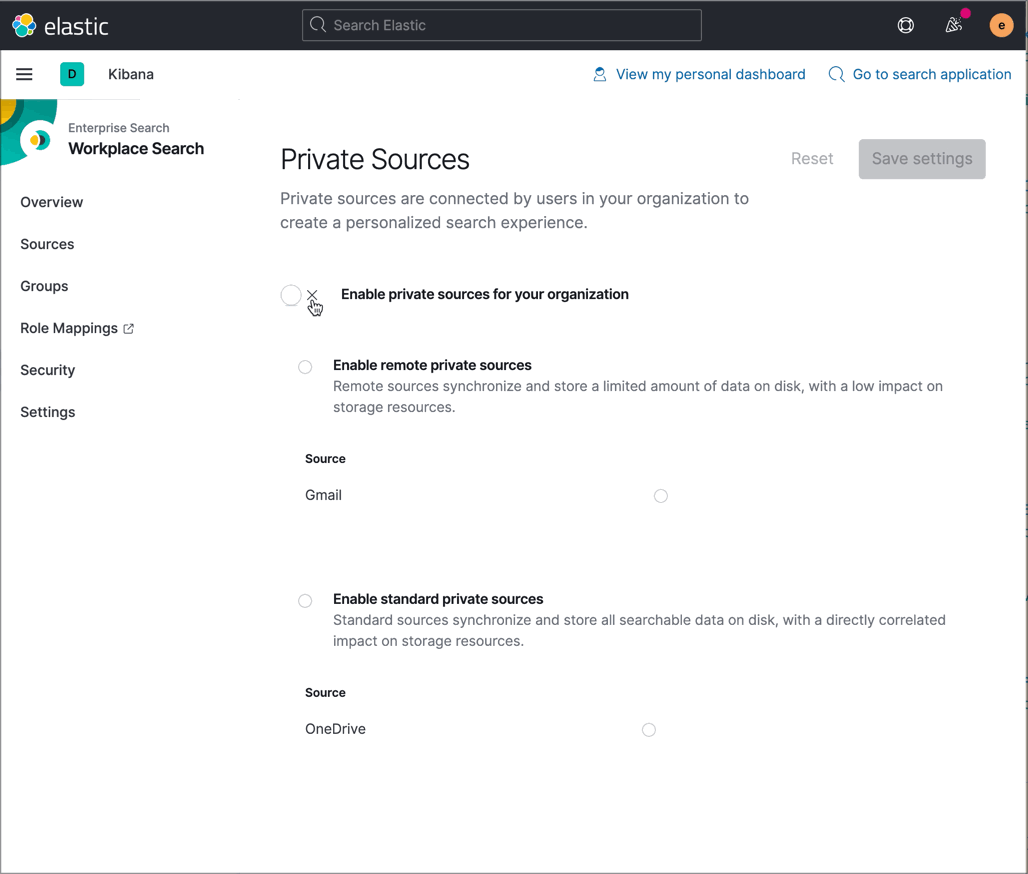Toggle the hamburger navigation menu
Viewport: 1028px width, 874px height.
[24, 74]
